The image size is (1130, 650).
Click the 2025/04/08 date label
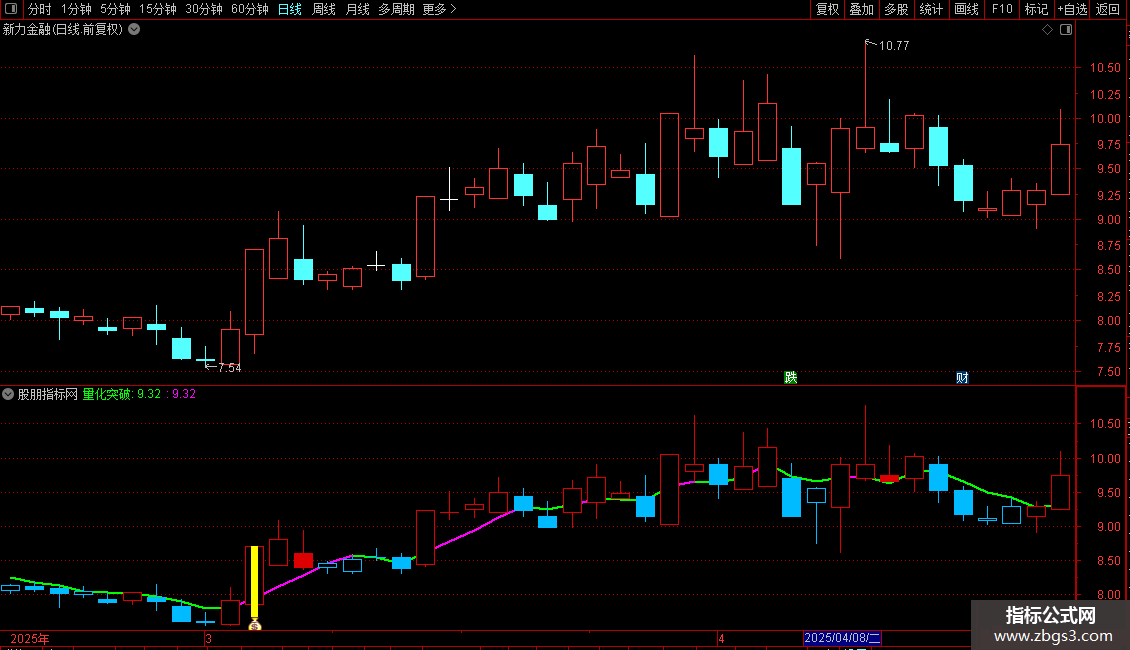pos(842,638)
